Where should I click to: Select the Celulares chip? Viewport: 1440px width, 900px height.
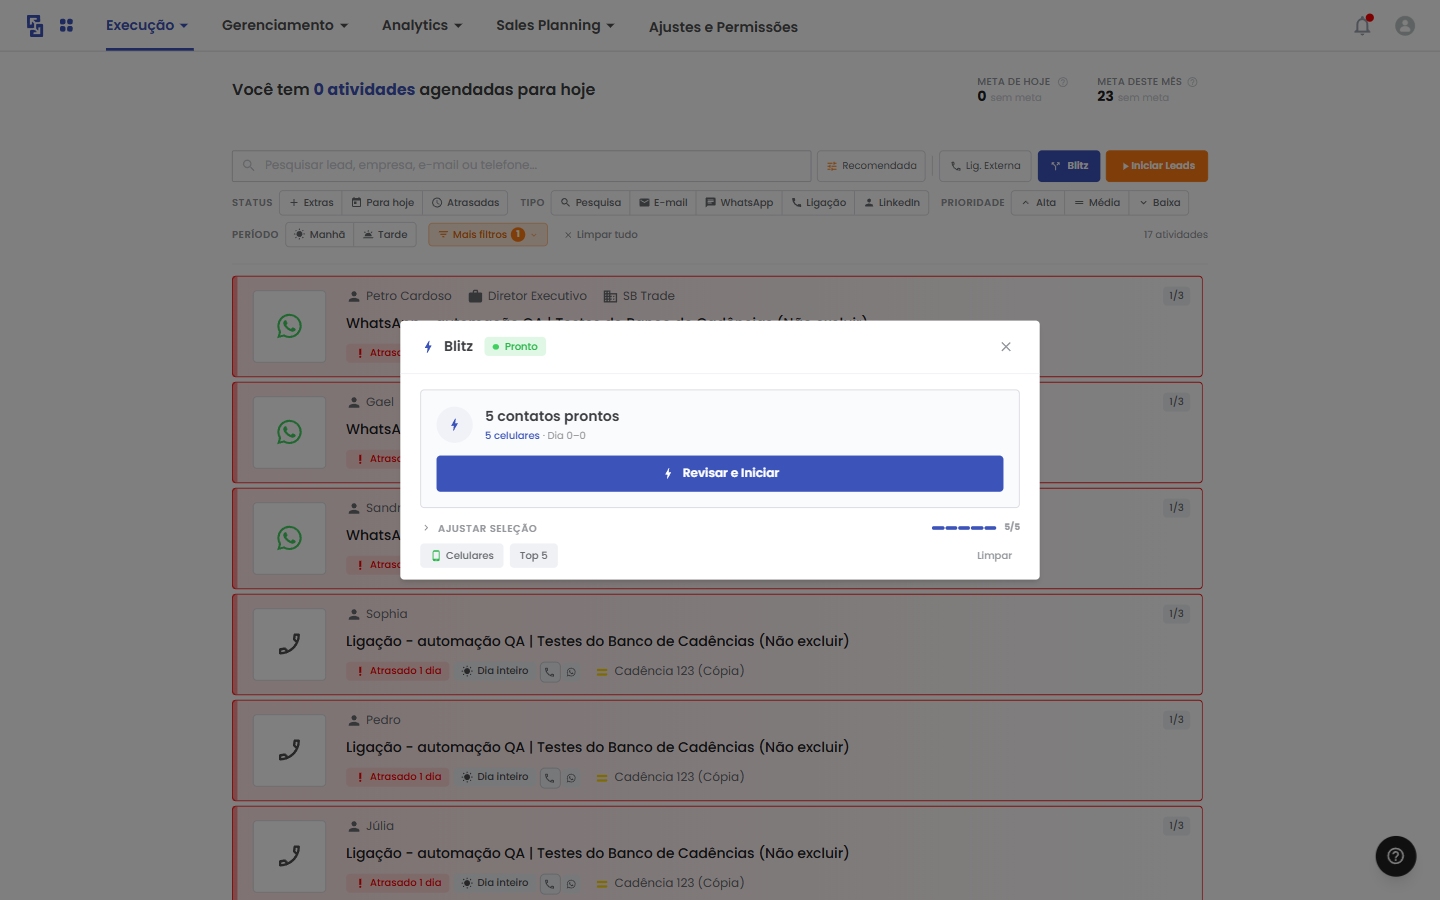point(462,556)
